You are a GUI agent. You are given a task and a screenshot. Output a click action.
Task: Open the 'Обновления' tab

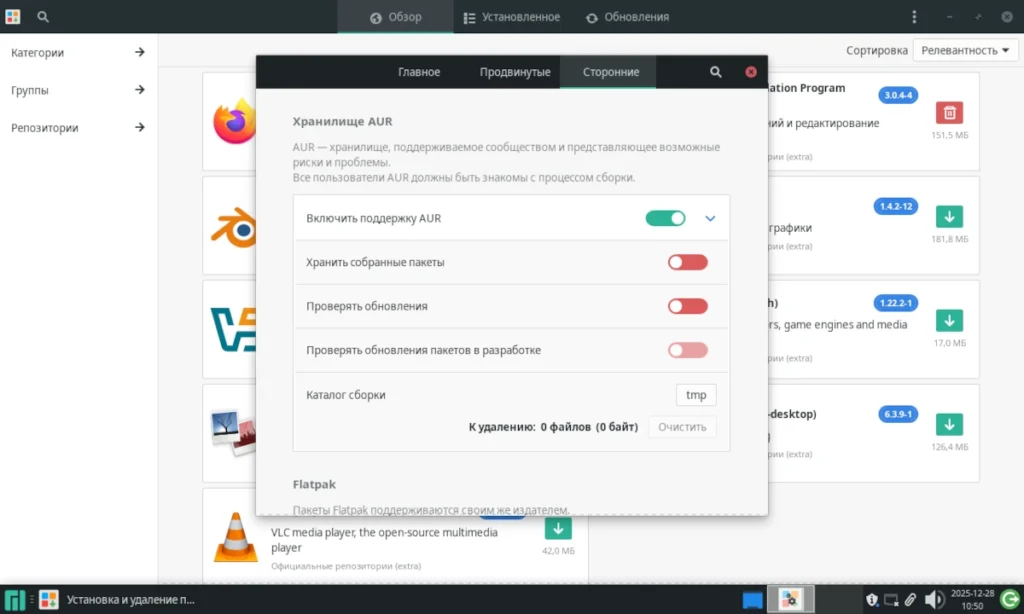(627, 17)
